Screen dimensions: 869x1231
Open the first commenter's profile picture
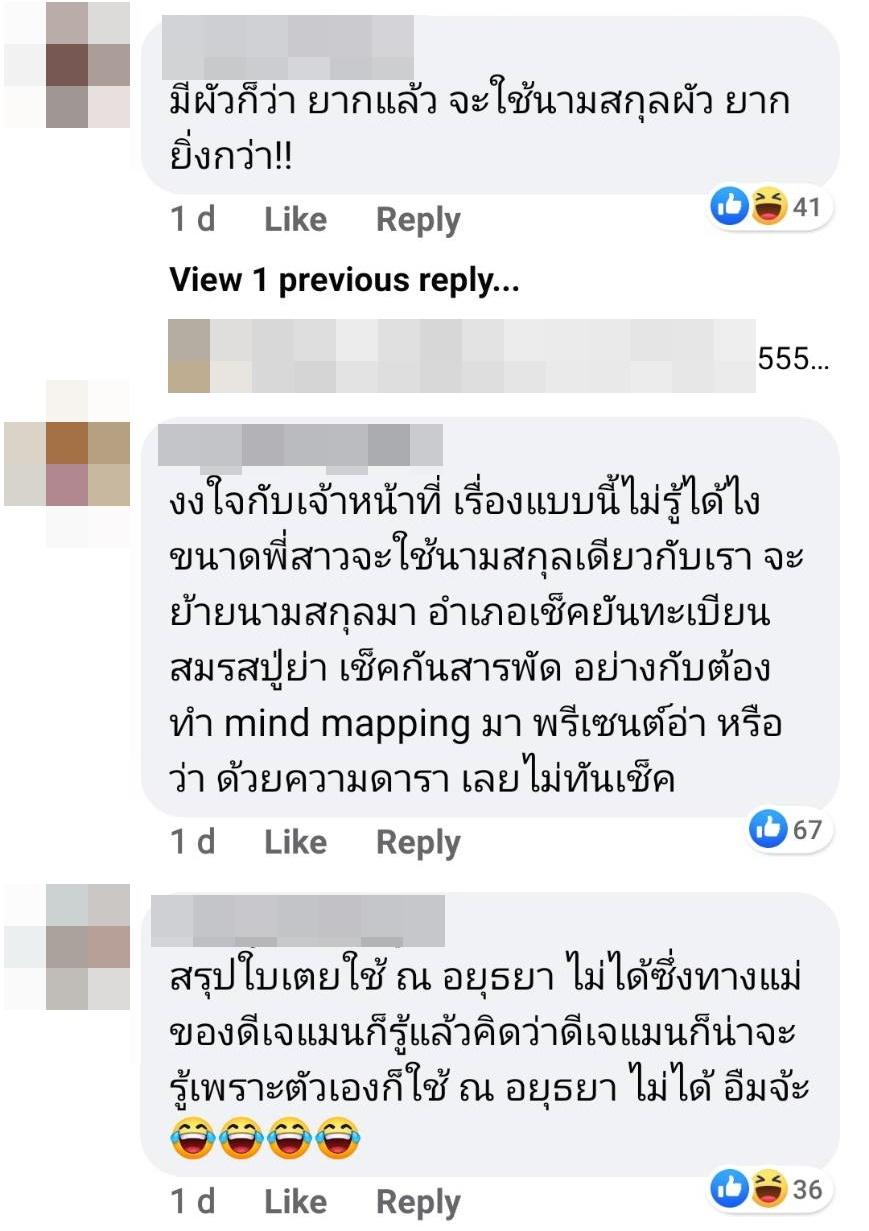[67, 64]
